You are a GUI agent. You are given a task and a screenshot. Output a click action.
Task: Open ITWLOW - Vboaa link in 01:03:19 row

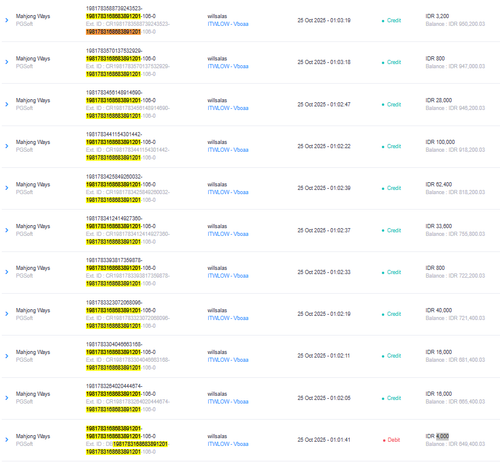pyautogui.click(x=228, y=24)
